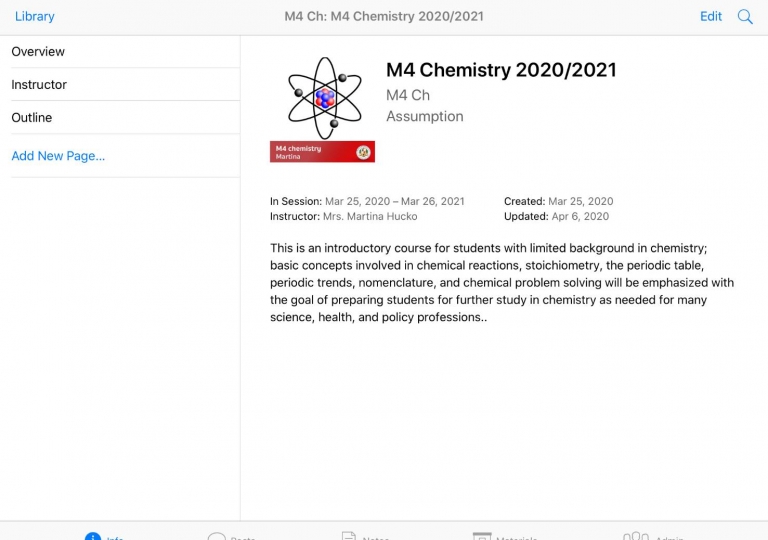The image size is (768, 540).
Task: Click the instructor name Mrs. Martina Hucko
Action: (x=370, y=216)
